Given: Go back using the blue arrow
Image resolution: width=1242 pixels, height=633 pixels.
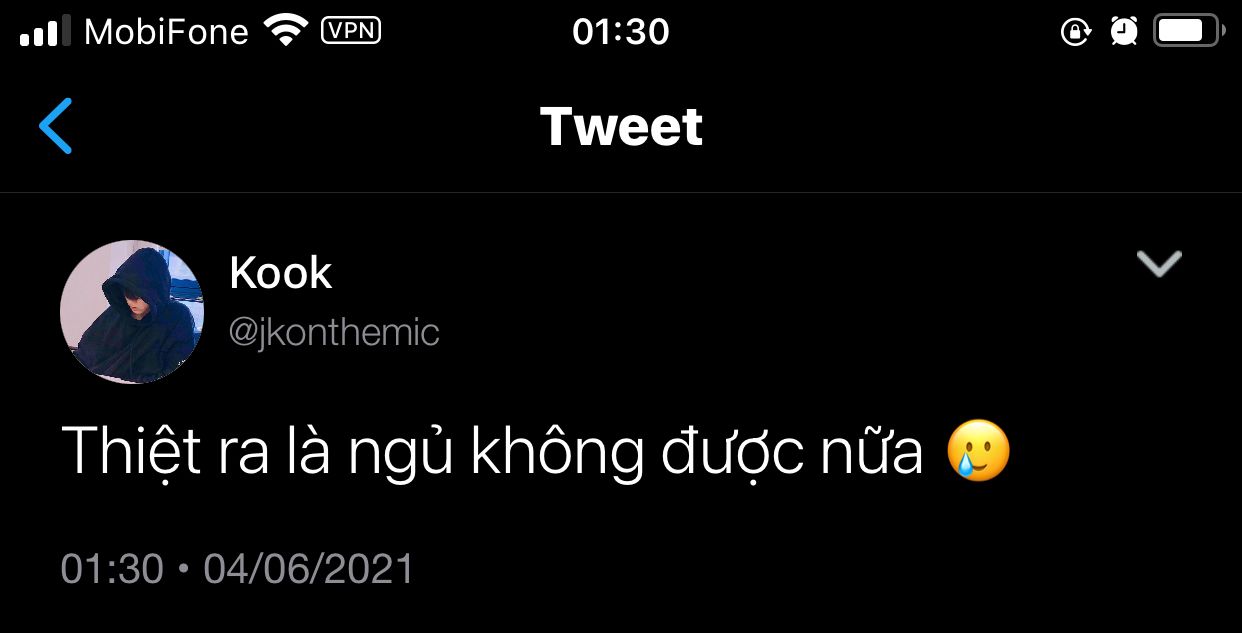Looking at the screenshot, I should tap(56, 126).
